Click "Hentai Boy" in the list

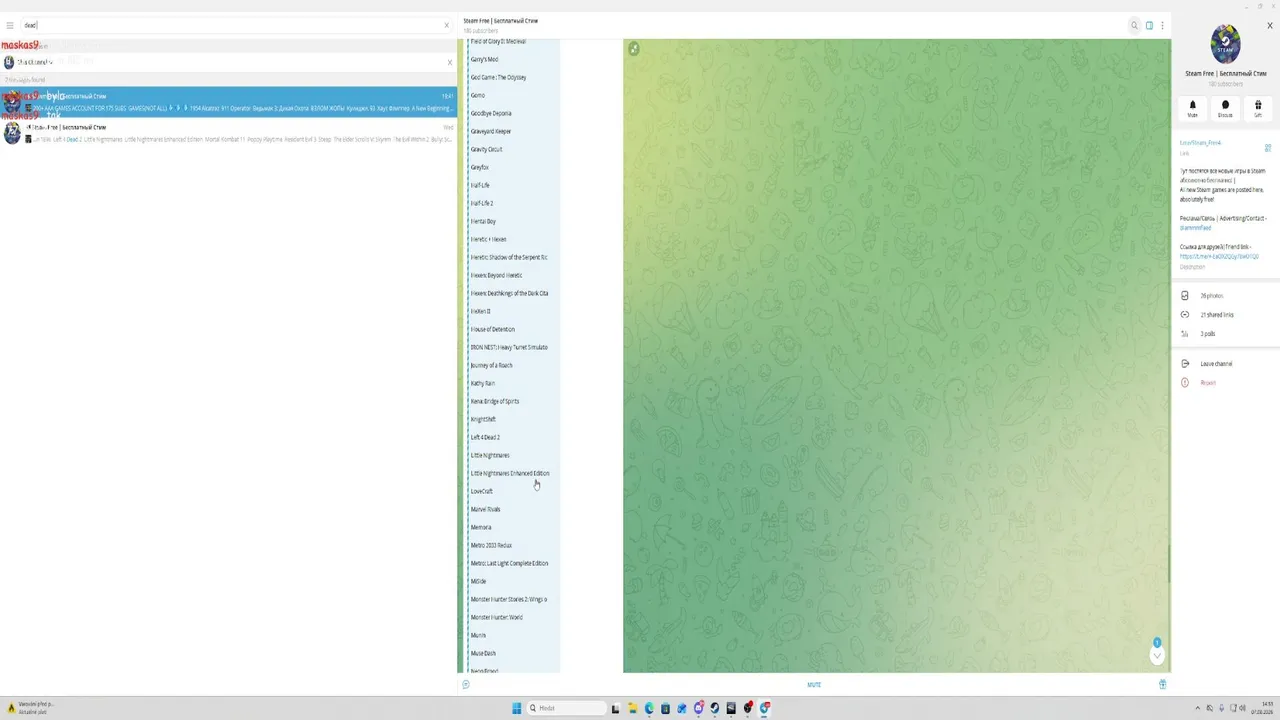[483, 221]
